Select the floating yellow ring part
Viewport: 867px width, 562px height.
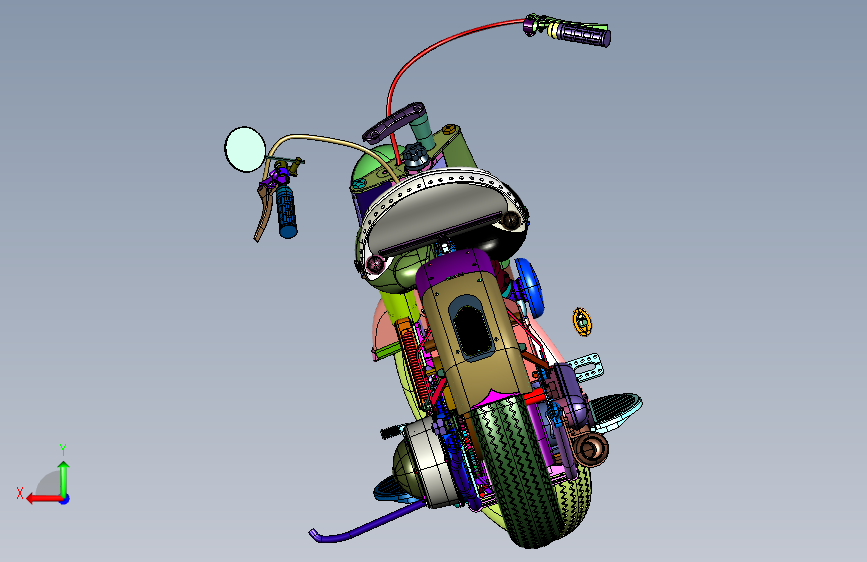tap(582, 322)
